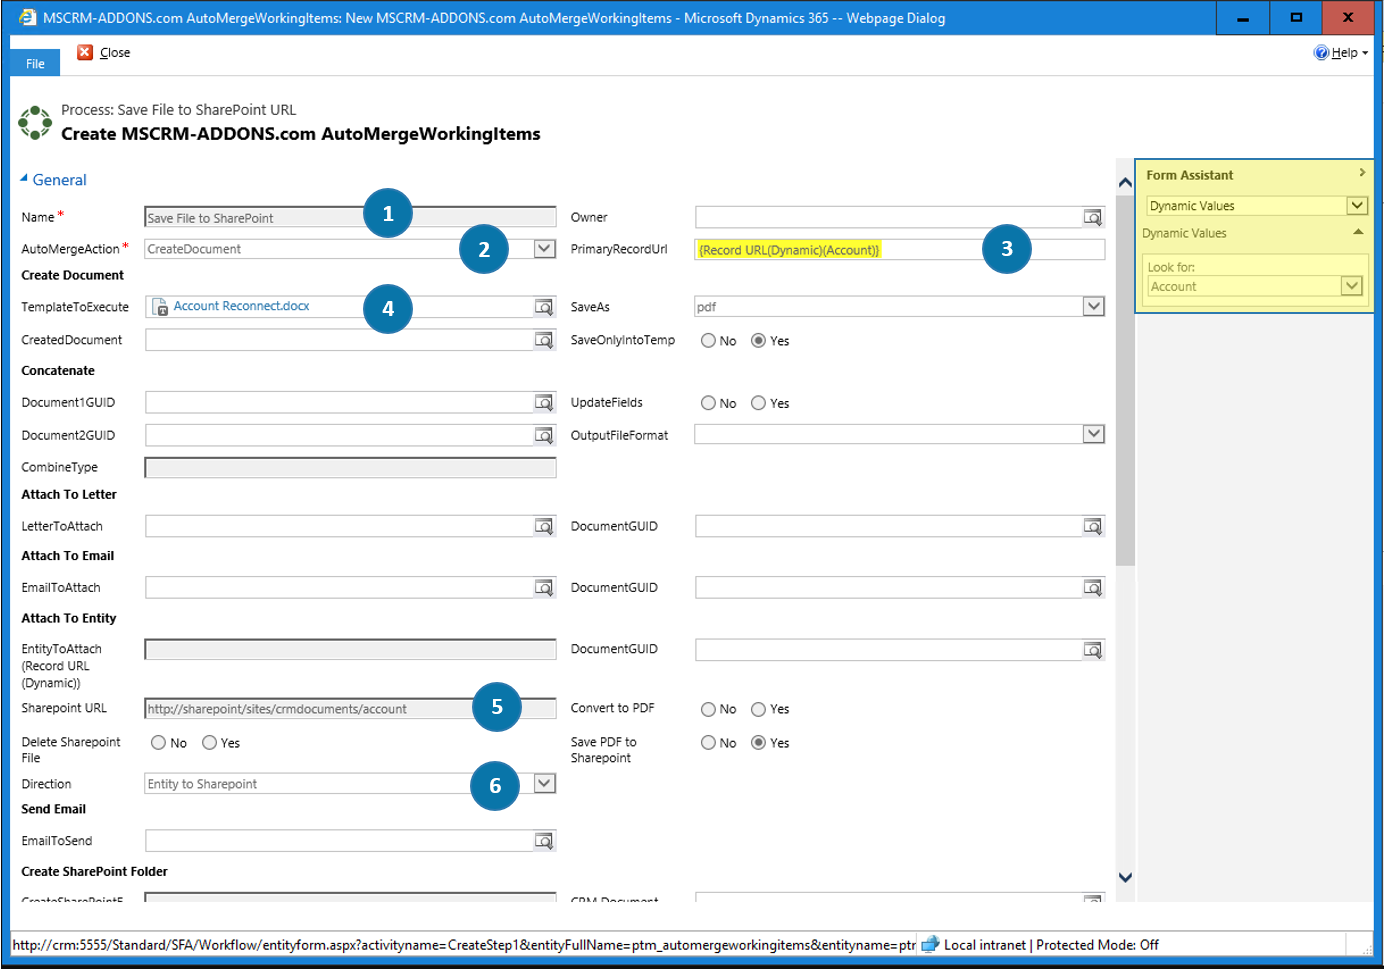The height and width of the screenshot is (969, 1384).
Task: Open lookup icon for EmailToSend field
Action: (x=544, y=841)
